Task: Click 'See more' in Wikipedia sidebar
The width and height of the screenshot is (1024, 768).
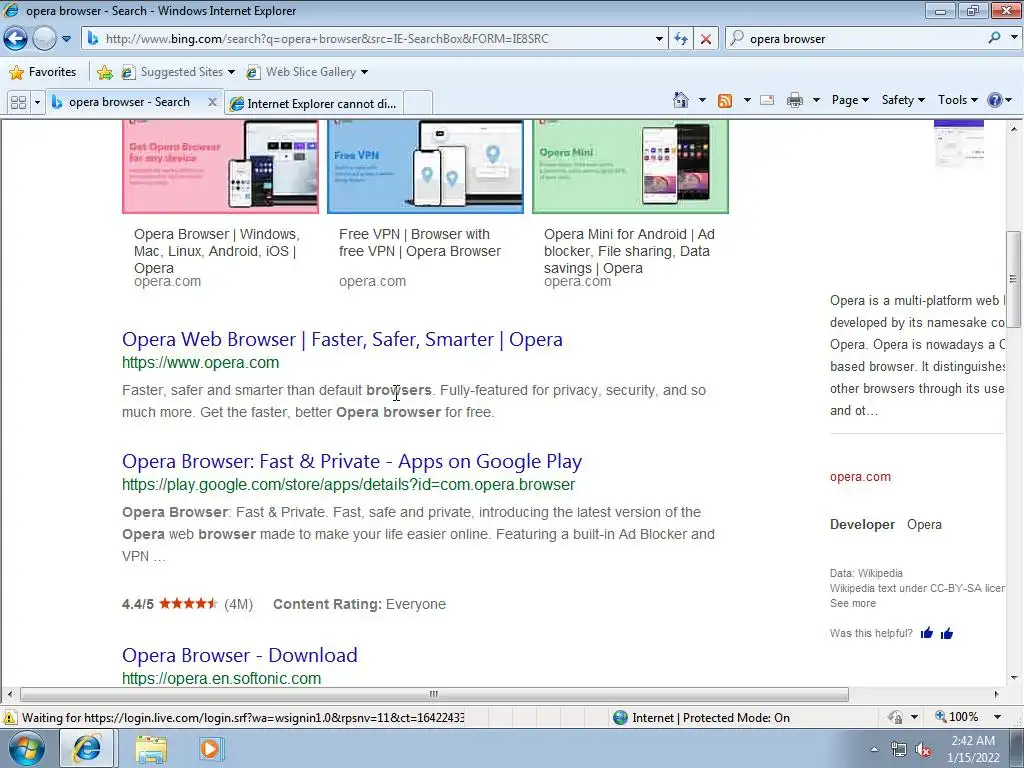Action: pyautogui.click(x=852, y=603)
